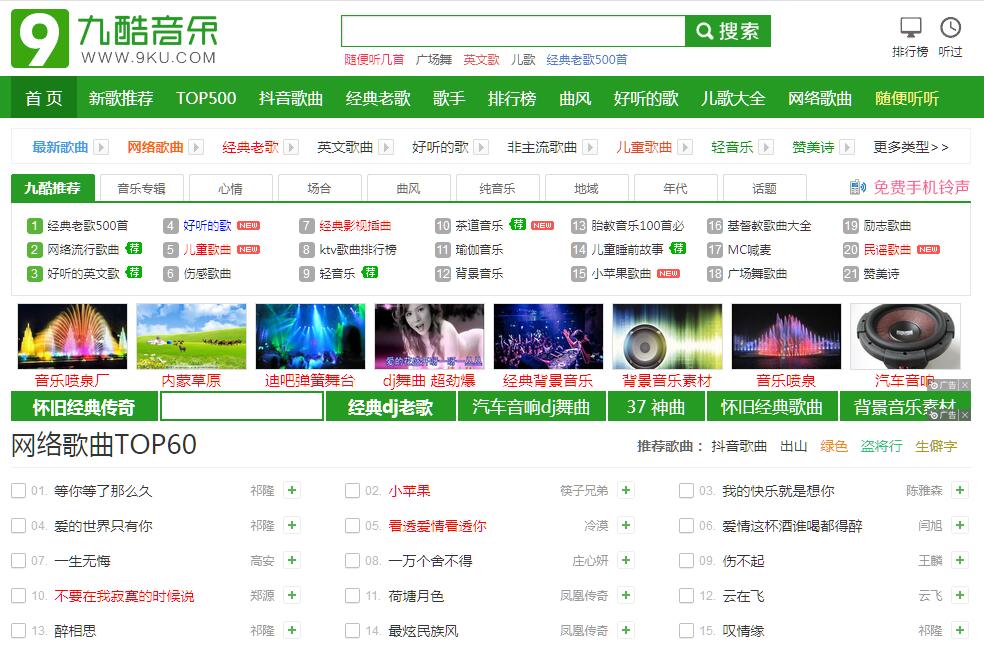Viewport: 984px width, 647px height.
Task: Open the 排行榜 monitor icon
Action: (910, 28)
